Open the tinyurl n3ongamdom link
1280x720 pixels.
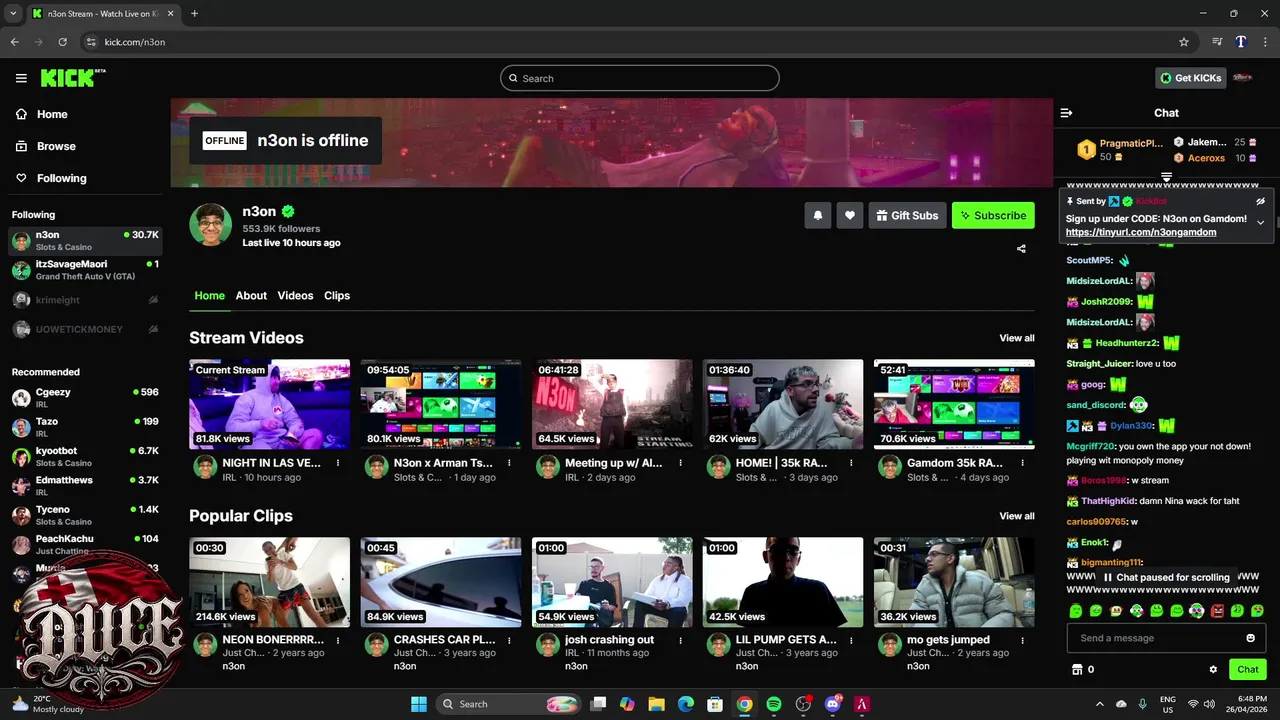click(x=1141, y=232)
